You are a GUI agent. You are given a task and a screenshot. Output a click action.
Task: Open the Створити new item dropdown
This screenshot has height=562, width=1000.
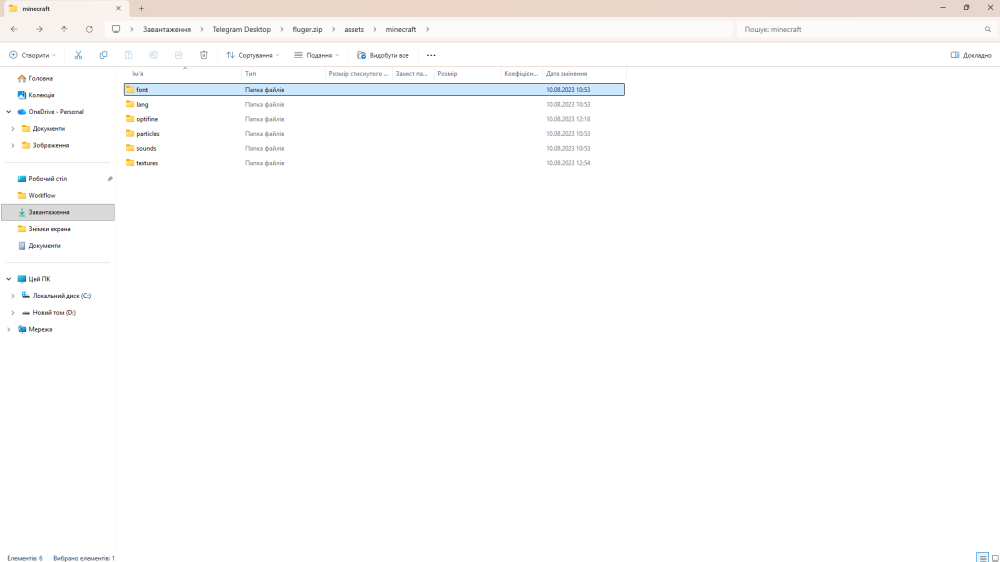click(x=33, y=55)
